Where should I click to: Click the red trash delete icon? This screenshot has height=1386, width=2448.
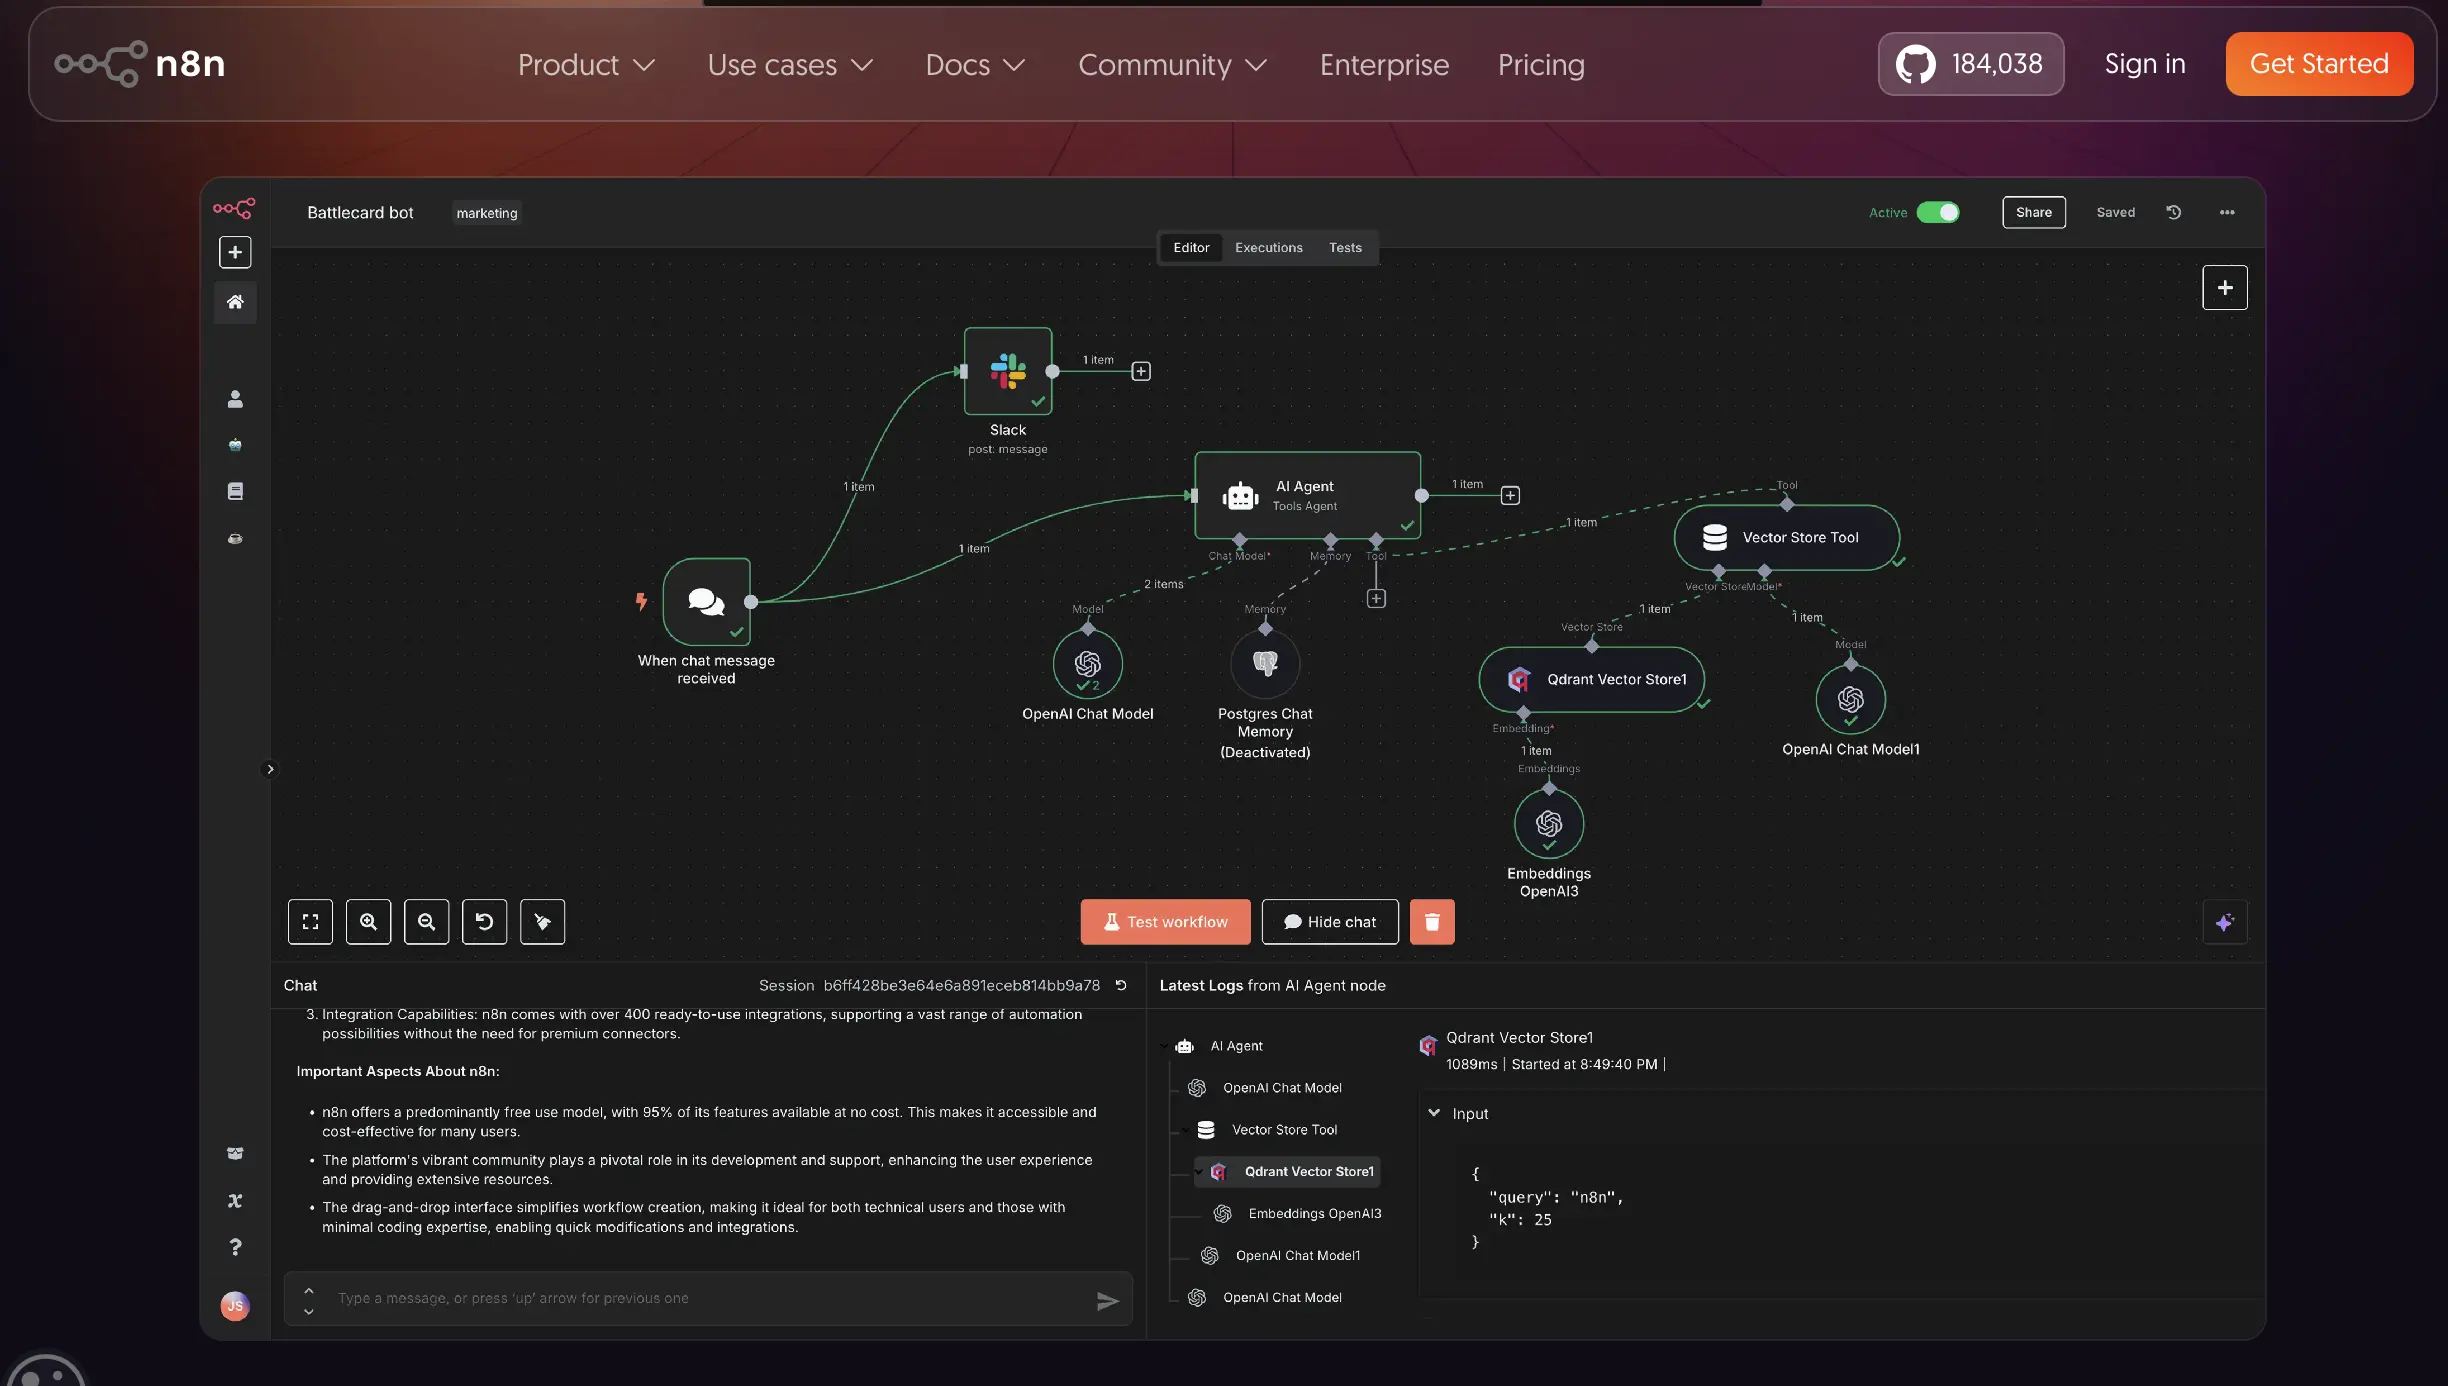point(1431,921)
